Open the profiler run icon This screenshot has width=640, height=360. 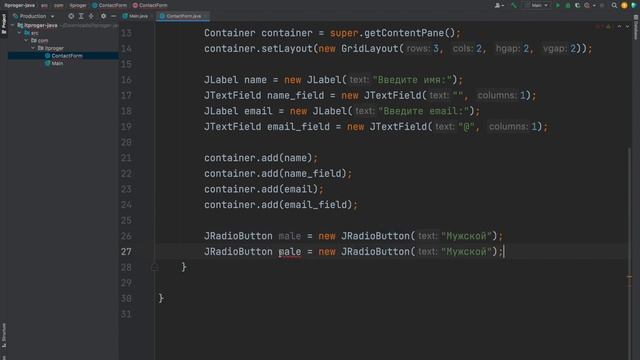coord(588,5)
